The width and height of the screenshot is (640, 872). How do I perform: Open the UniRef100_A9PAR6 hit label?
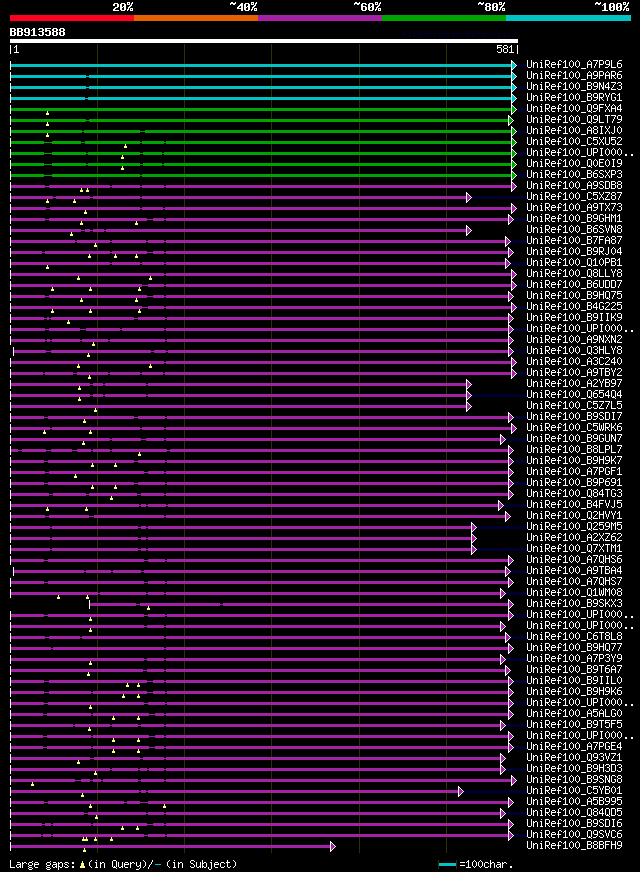coord(574,76)
